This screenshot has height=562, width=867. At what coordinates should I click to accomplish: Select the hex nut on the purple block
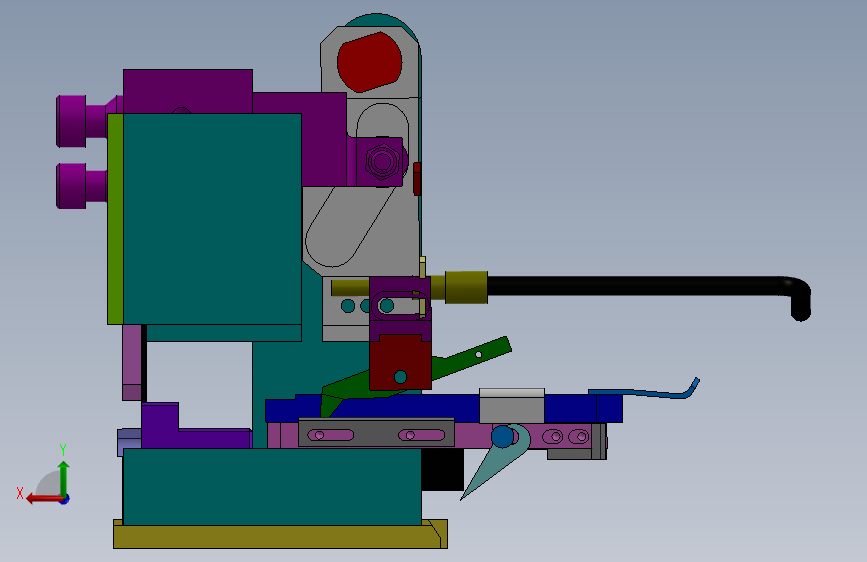[x=382, y=162]
